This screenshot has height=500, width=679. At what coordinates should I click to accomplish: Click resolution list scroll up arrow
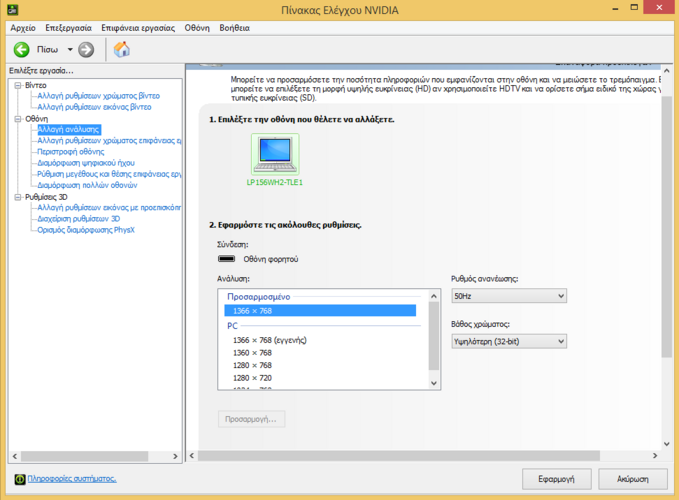click(x=434, y=296)
